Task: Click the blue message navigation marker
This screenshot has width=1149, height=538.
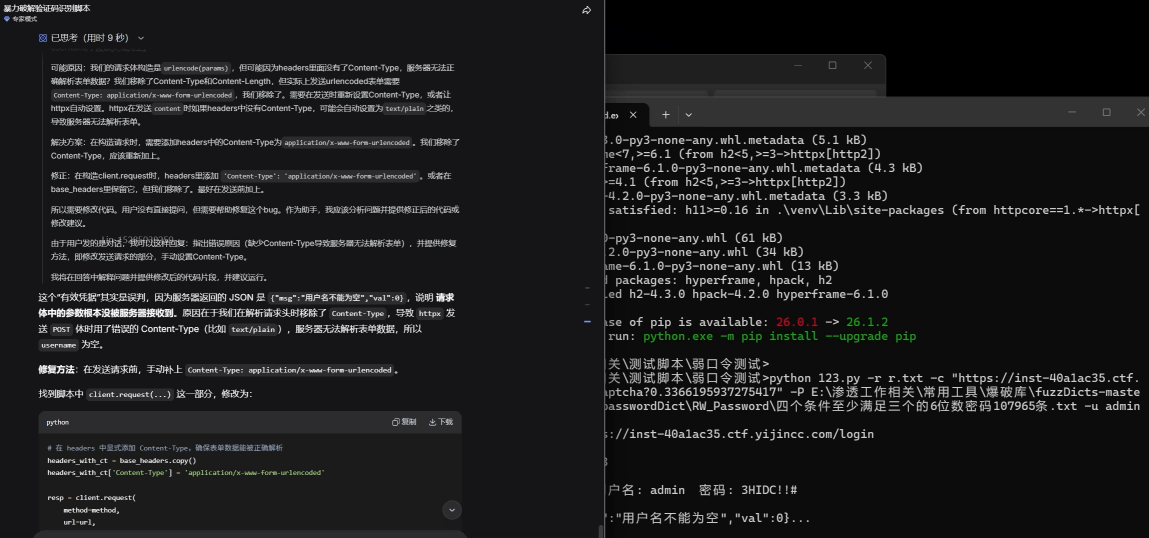Action: click(587, 321)
